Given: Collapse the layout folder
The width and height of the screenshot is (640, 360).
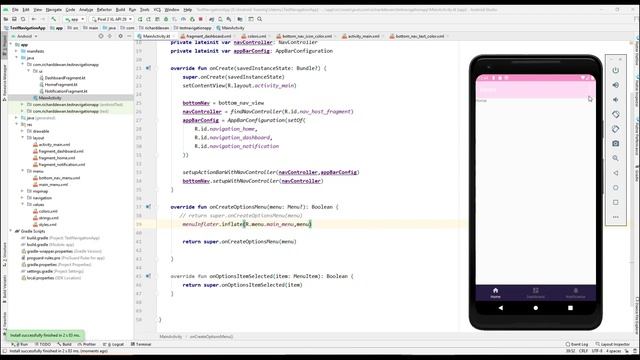Looking at the screenshot, I should coord(22,138).
